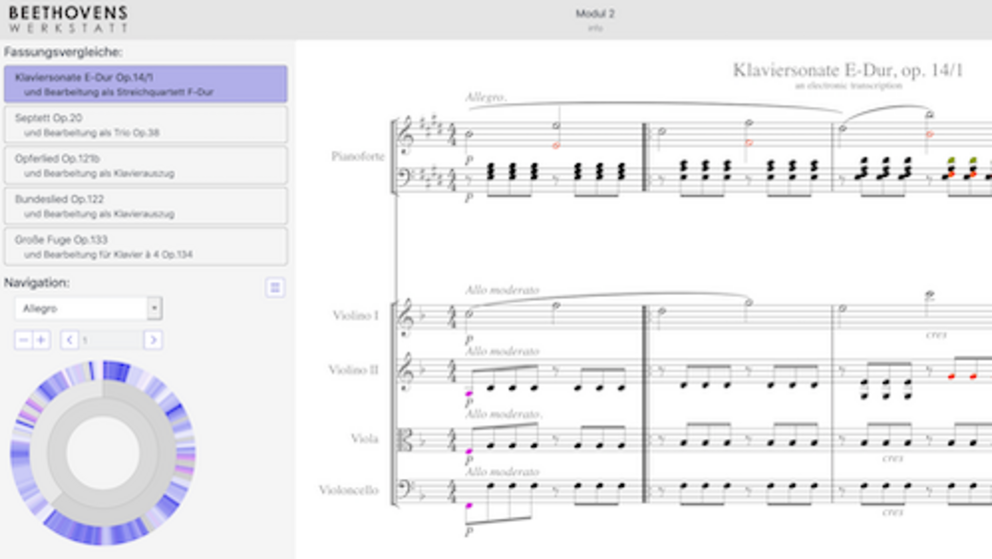Open the Allegro movement dropdown
Image resolution: width=992 pixels, height=559 pixels.
click(x=89, y=309)
